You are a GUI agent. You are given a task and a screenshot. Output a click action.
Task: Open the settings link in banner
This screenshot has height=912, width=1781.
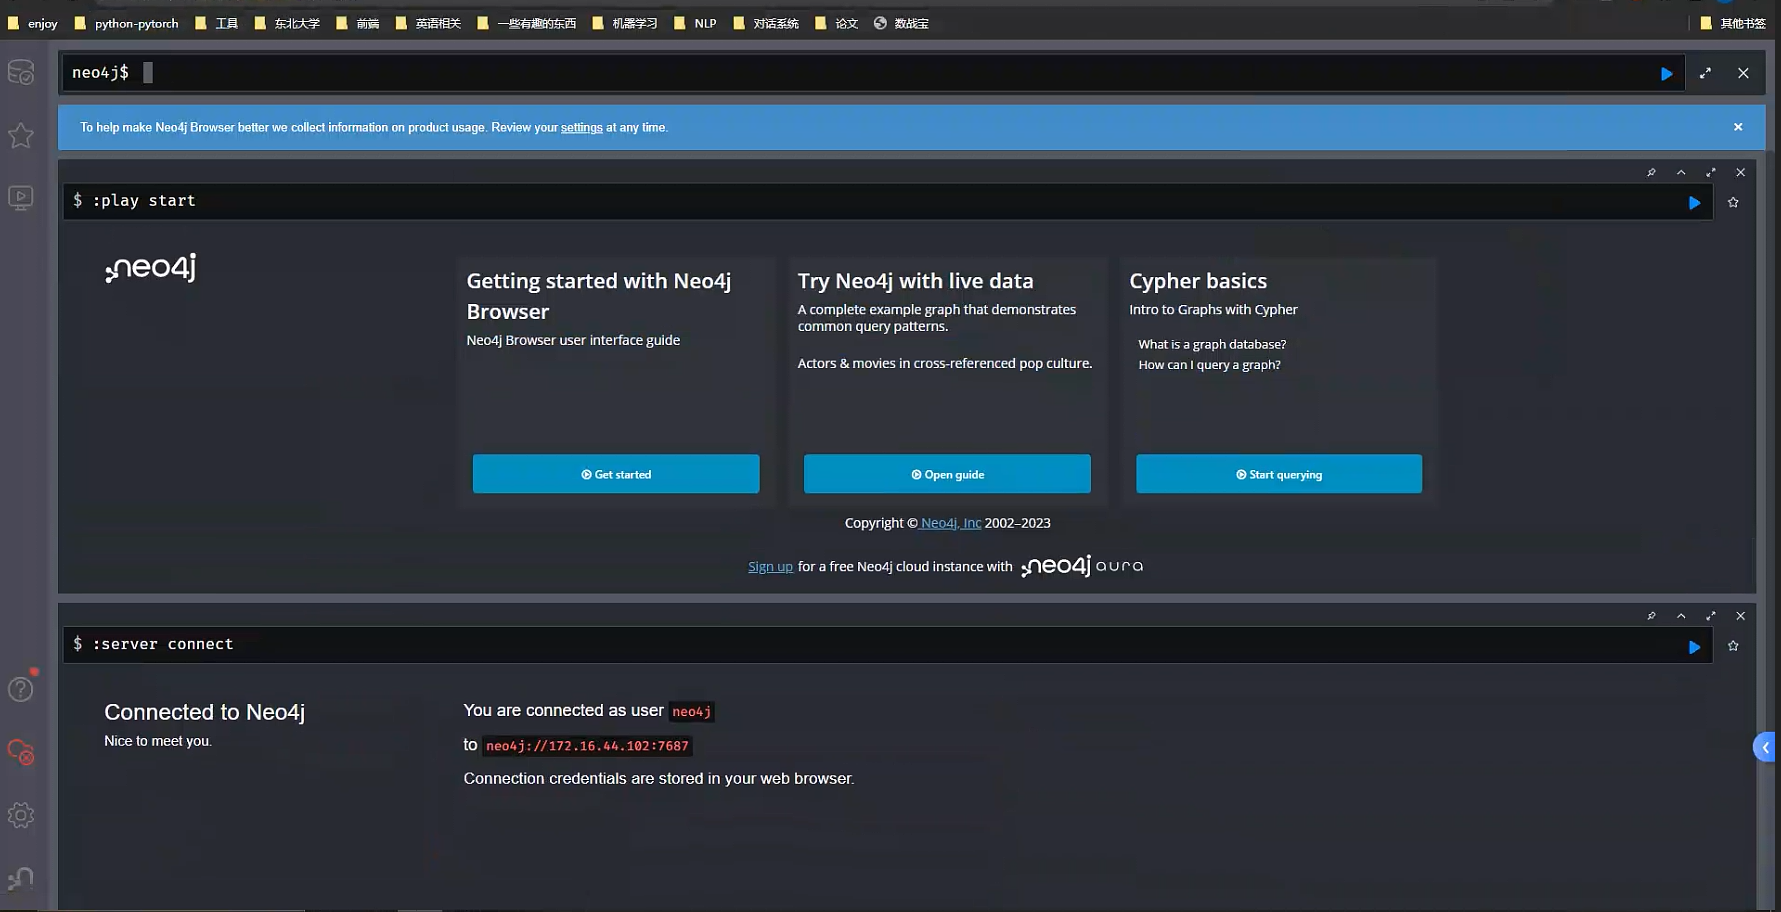click(x=582, y=127)
